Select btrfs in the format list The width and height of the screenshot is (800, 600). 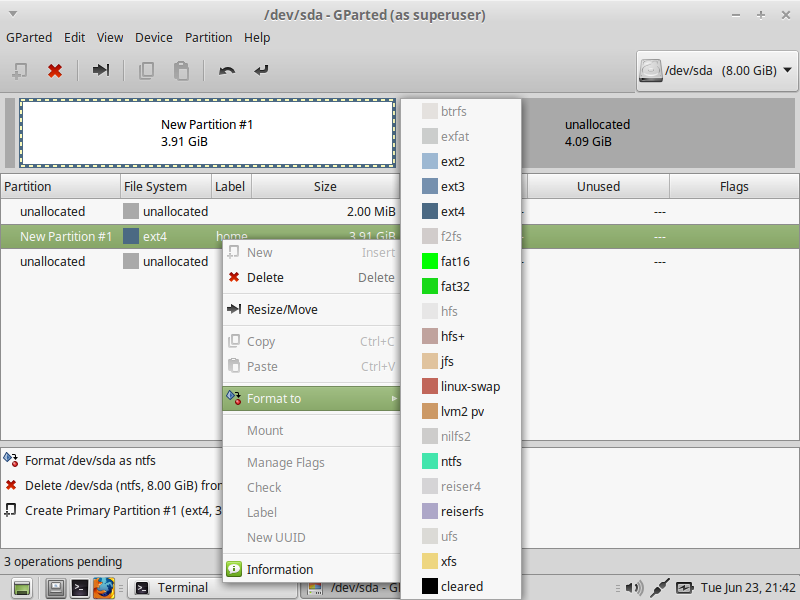[x=461, y=111]
